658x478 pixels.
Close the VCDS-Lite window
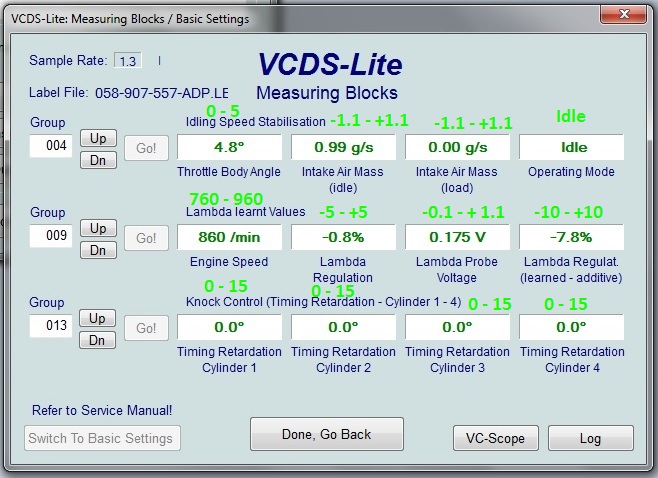click(x=625, y=17)
